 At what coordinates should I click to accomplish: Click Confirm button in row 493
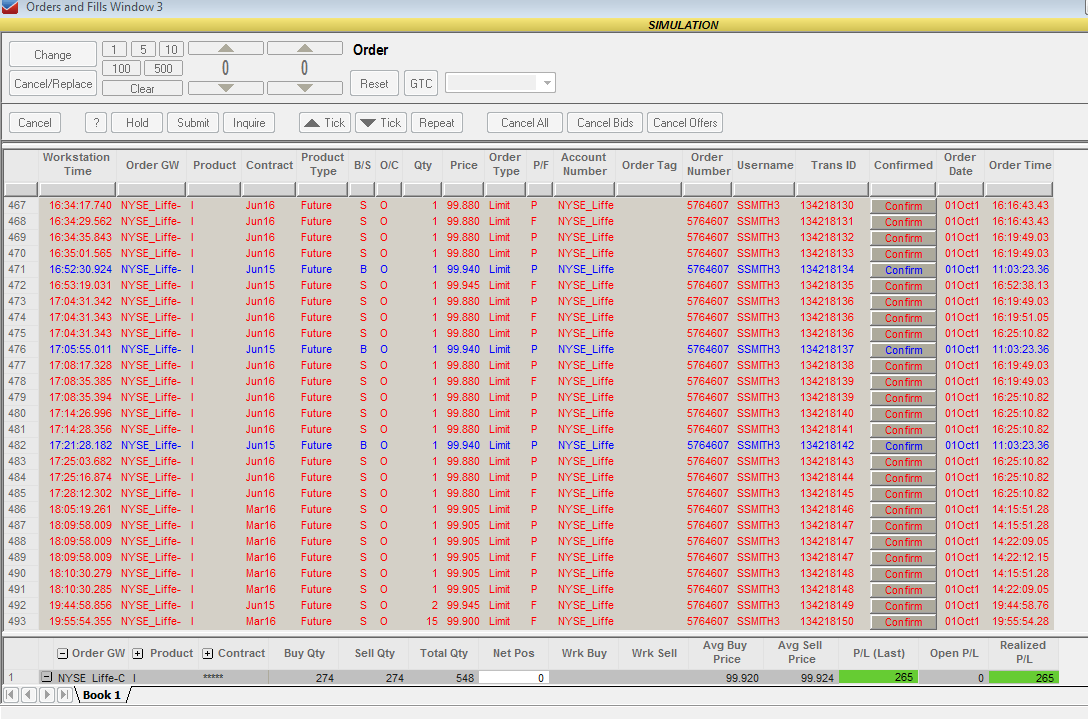point(903,622)
